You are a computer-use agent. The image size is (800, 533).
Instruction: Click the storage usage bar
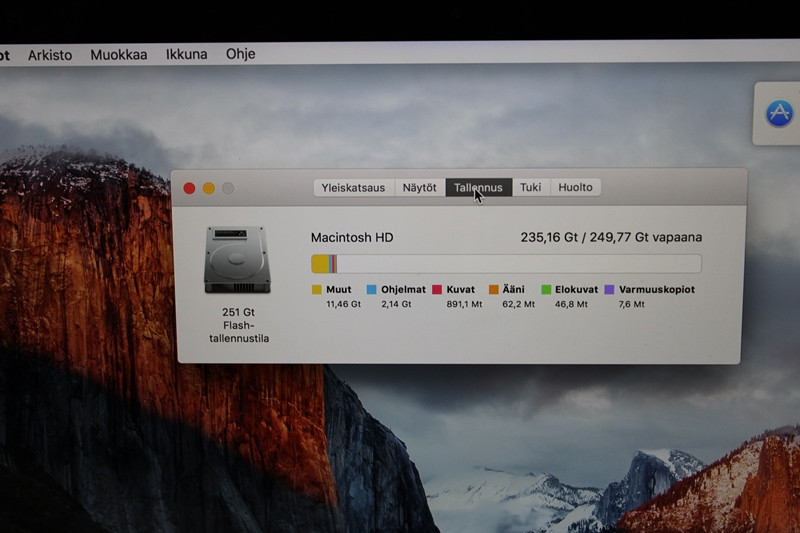tap(506, 264)
